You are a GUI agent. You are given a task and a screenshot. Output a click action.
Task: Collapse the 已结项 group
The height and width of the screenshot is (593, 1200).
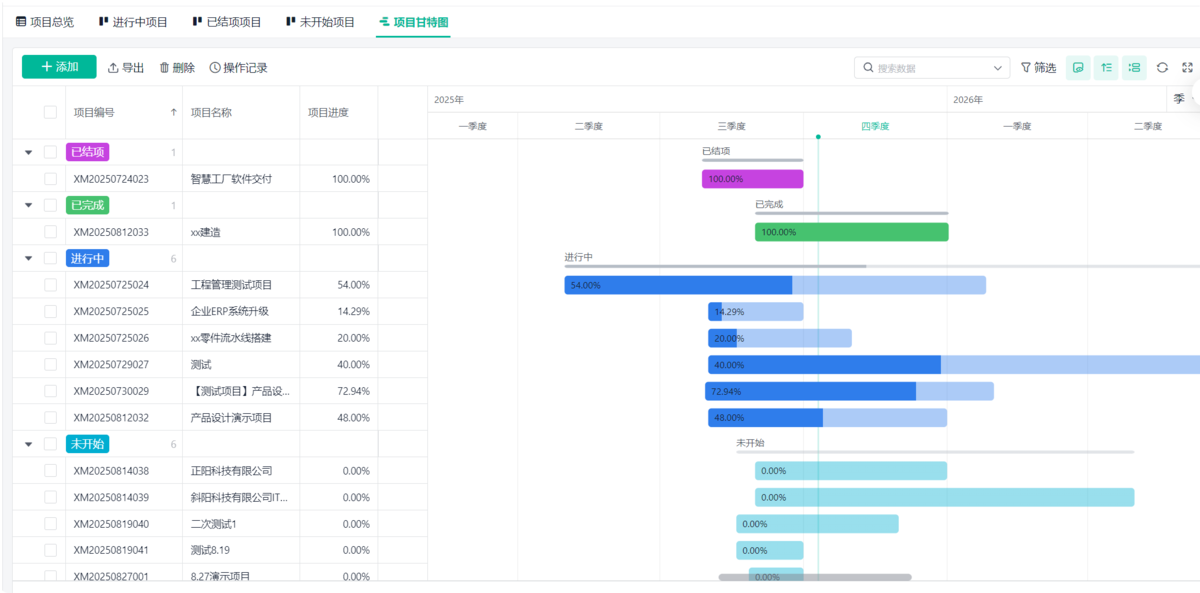click(28, 153)
